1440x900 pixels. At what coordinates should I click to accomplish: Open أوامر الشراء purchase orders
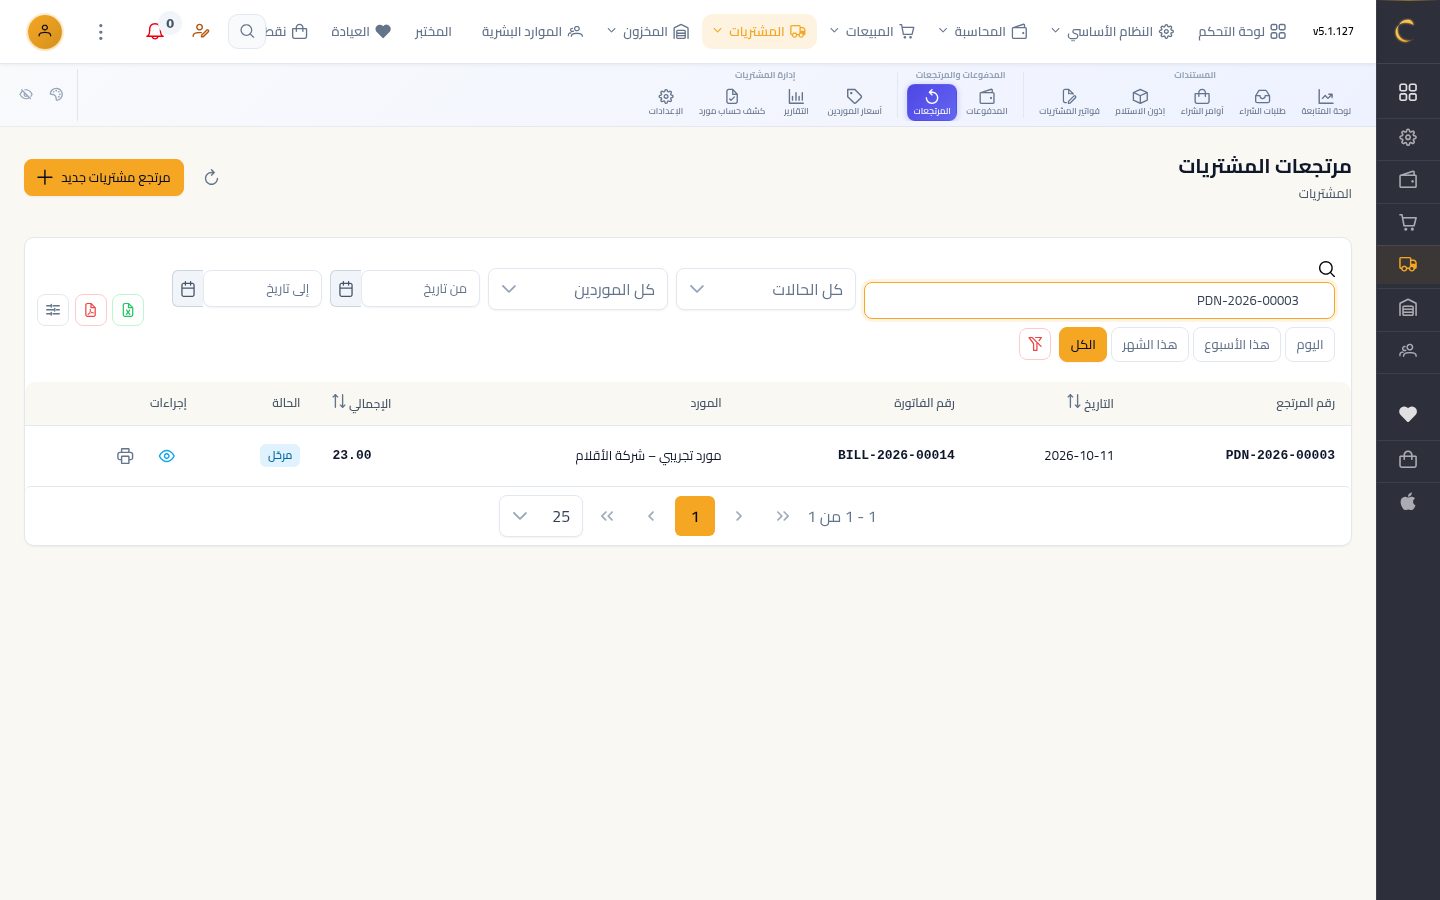tap(1202, 102)
